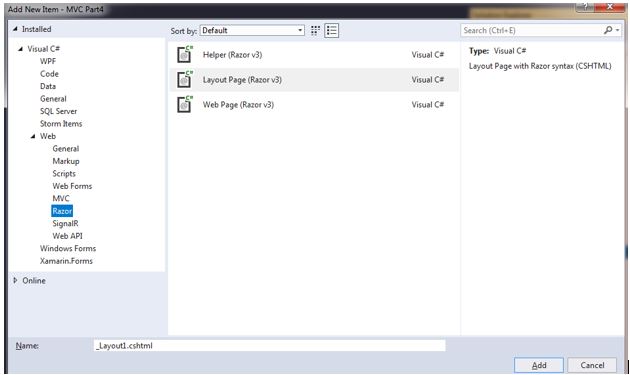630x375 pixels.
Task: Expand the Online section
Action: pyautogui.click(x=15, y=281)
